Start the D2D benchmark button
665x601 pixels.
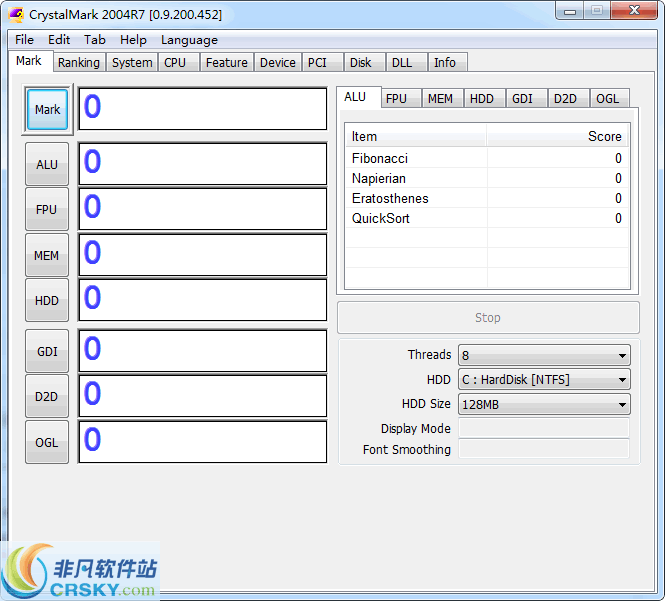coord(47,396)
